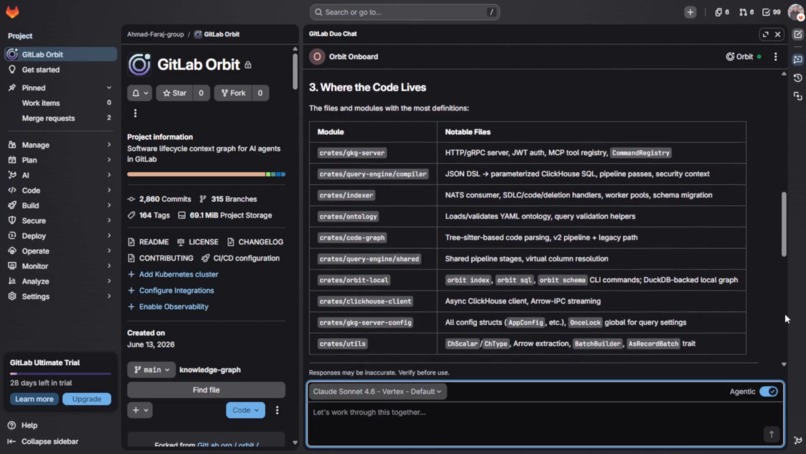Open the to-do list counter icon

pyautogui.click(x=771, y=12)
